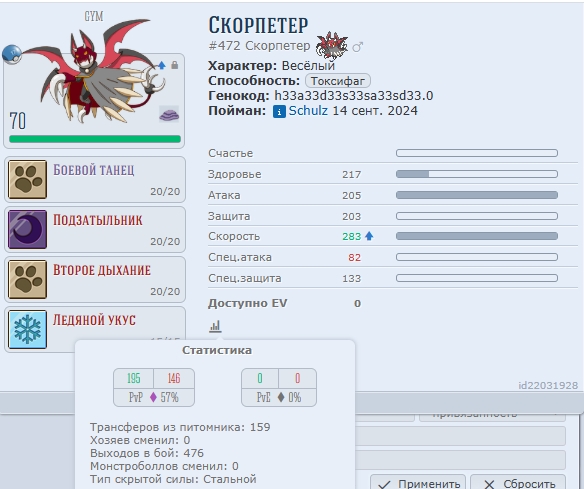Click the purple diamond in PvP stats
The height and width of the screenshot is (489, 584).
point(153,397)
